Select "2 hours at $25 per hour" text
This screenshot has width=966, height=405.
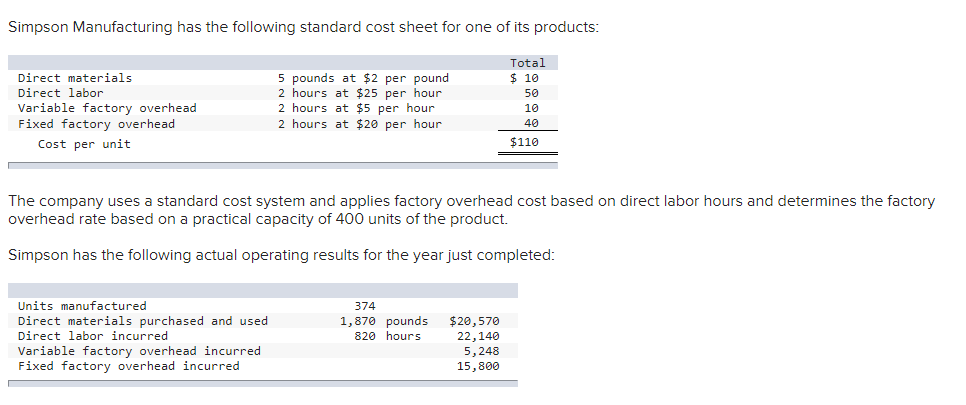(x=359, y=93)
